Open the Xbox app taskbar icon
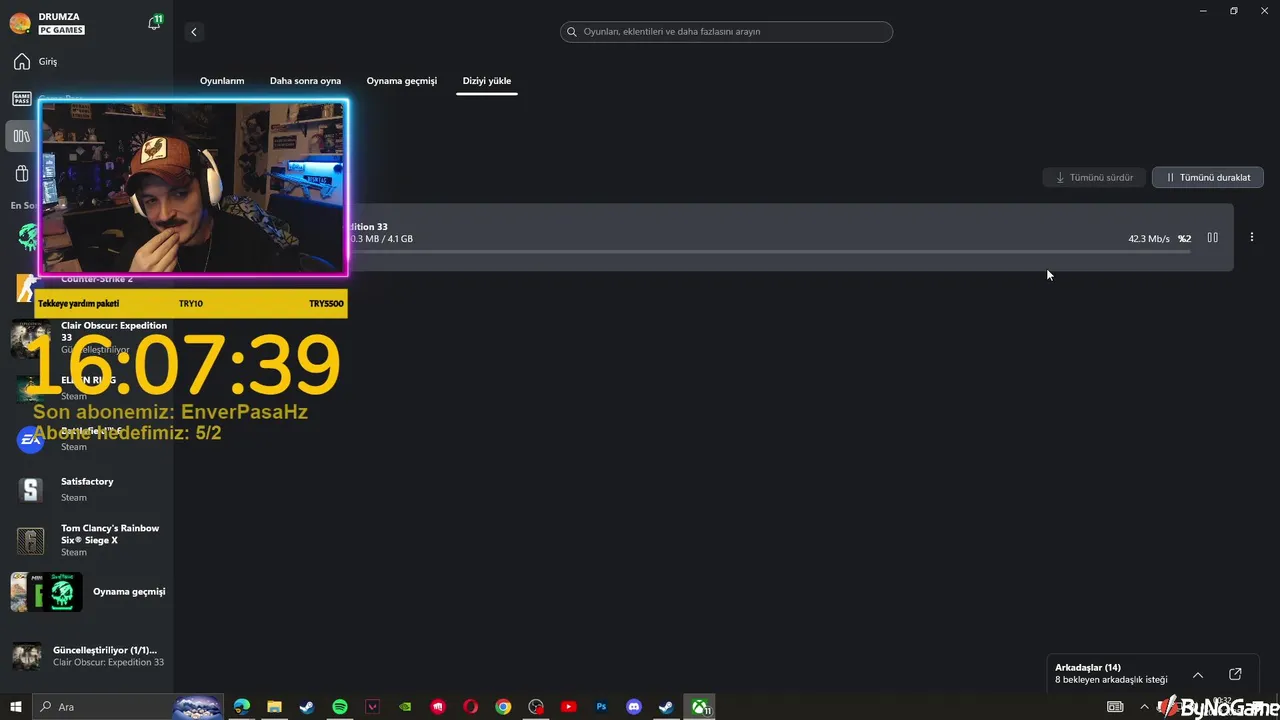Viewport: 1280px width, 720px height. [x=700, y=707]
